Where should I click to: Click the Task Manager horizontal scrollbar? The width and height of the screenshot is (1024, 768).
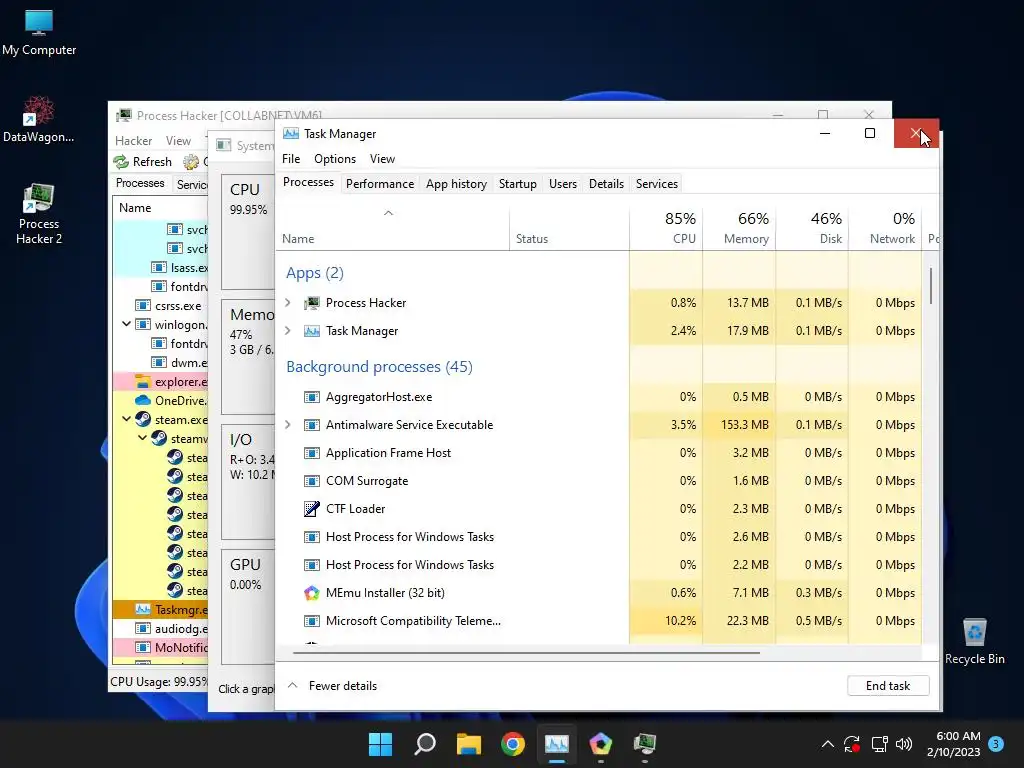point(526,652)
